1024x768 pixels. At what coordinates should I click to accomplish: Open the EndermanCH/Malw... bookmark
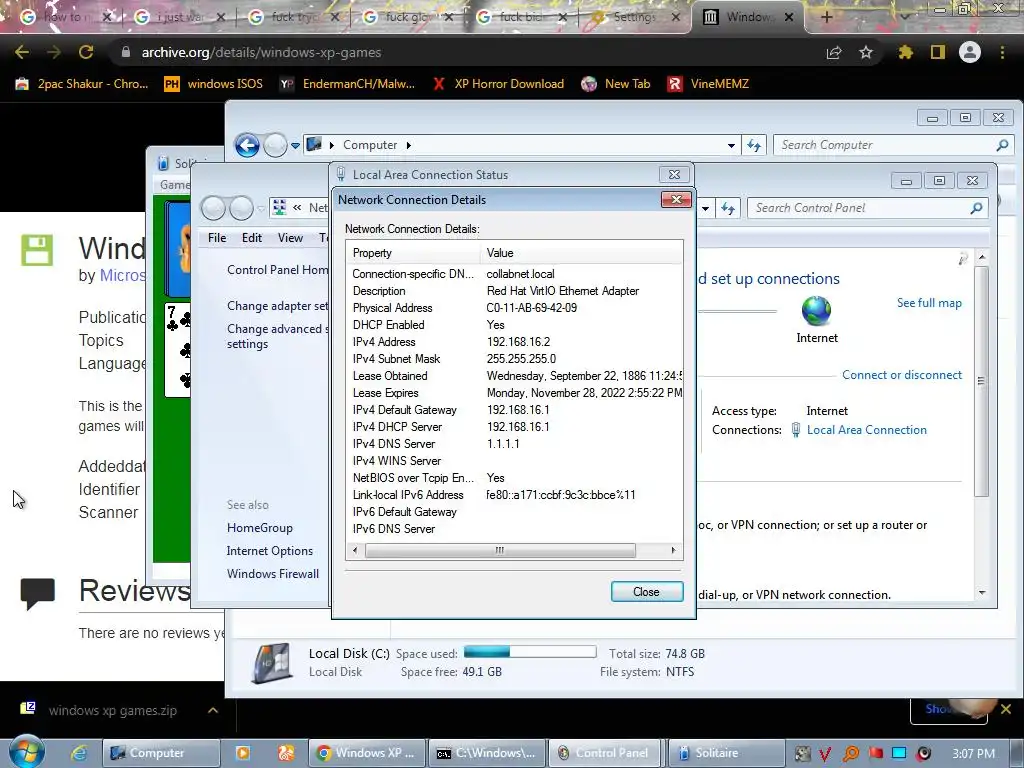[x=347, y=84]
